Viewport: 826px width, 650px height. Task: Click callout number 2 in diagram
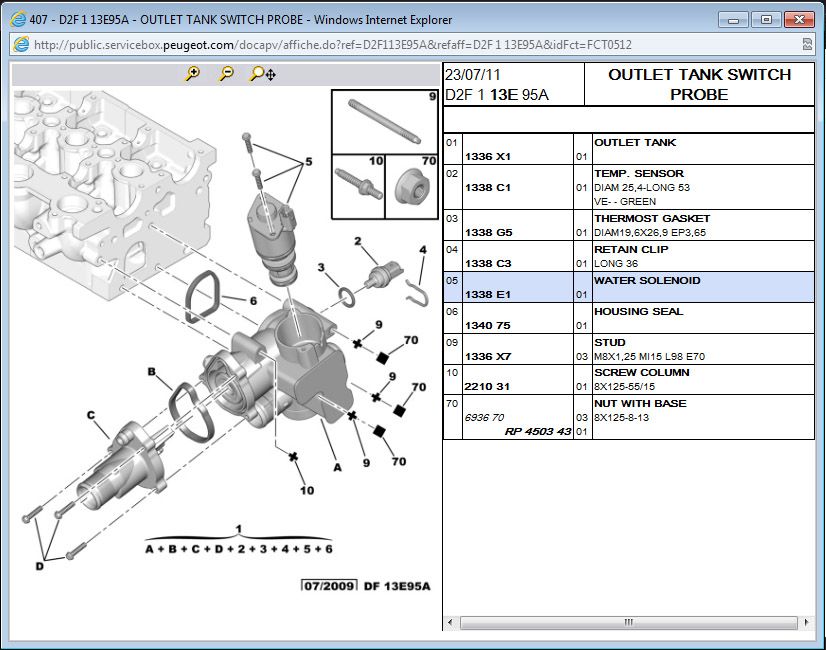[358, 241]
